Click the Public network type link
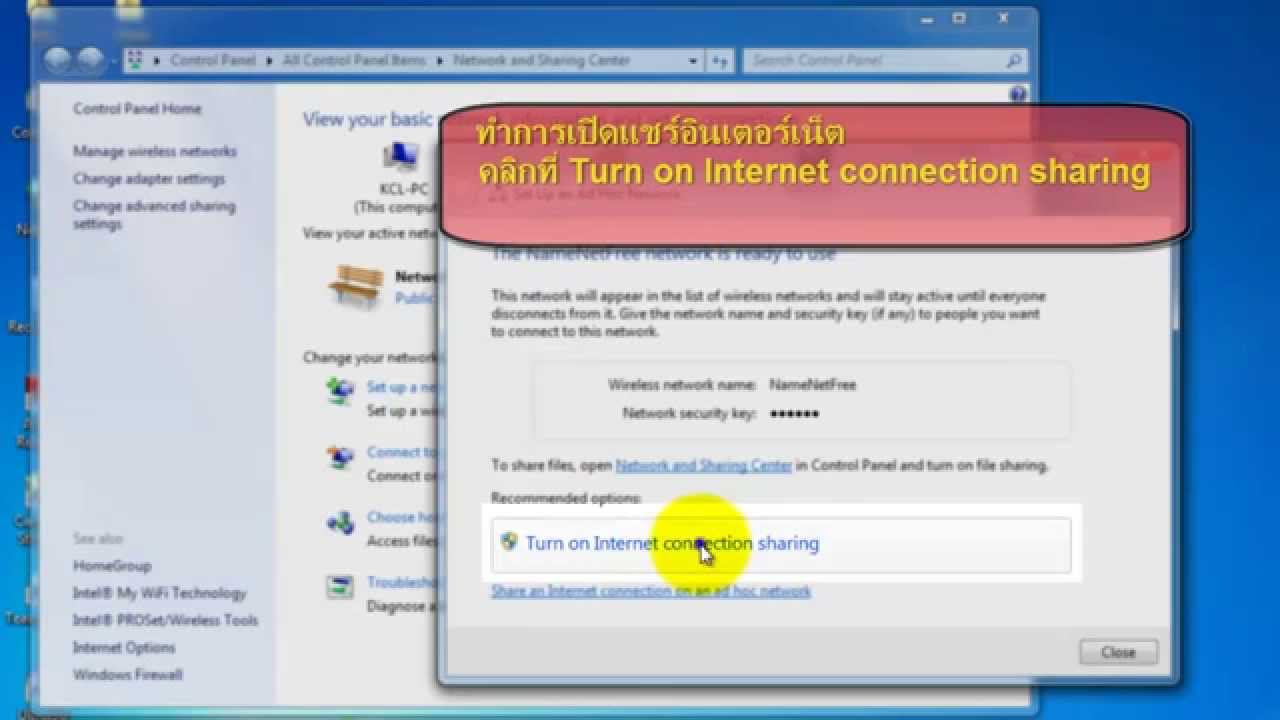 click(416, 298)
